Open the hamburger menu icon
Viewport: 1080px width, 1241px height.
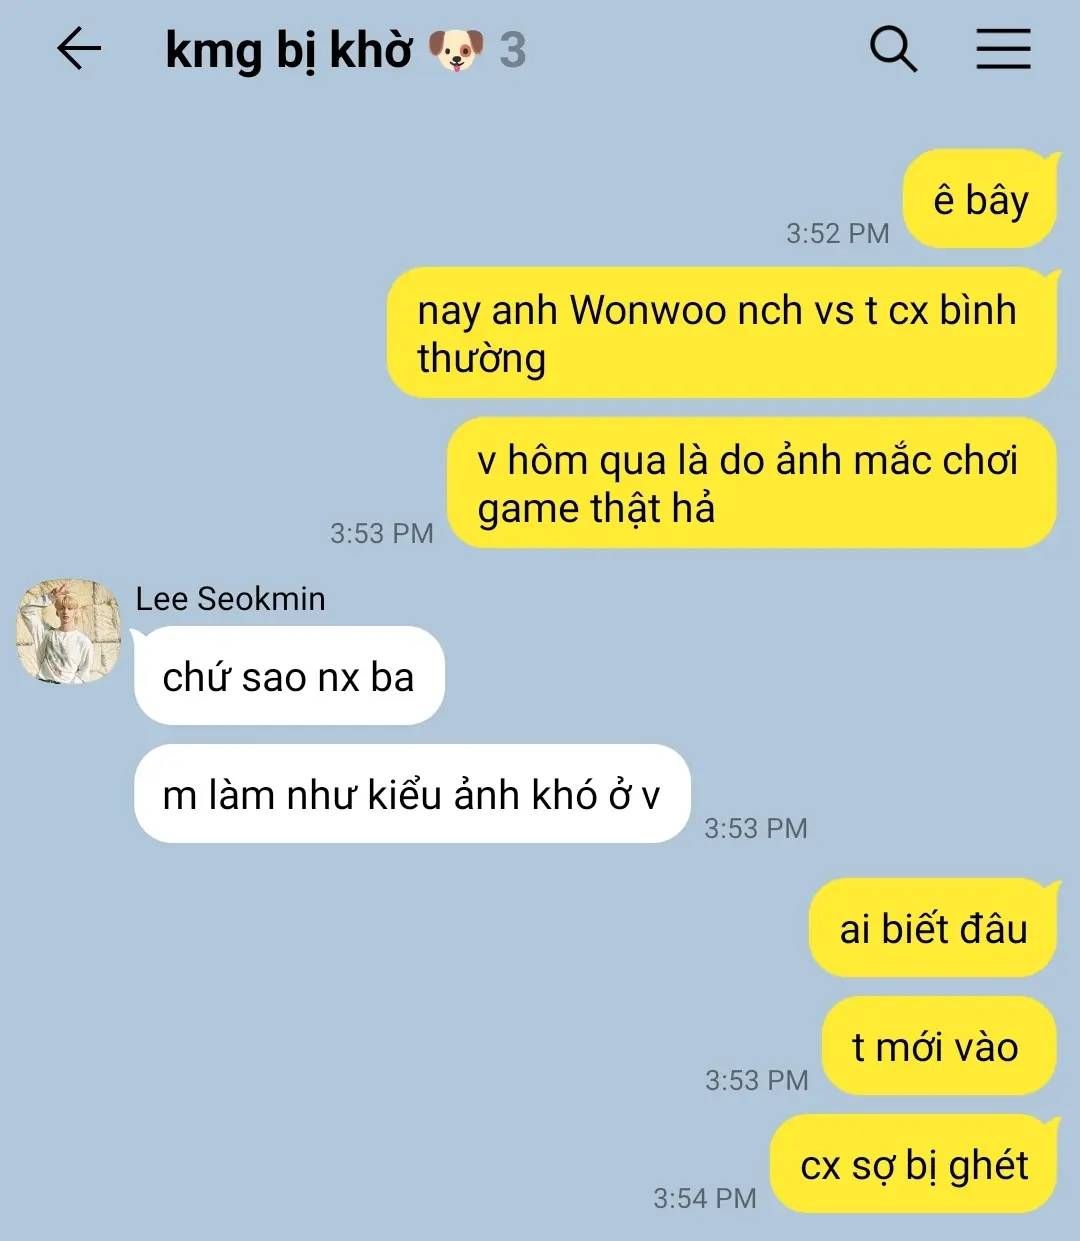point(1003,49)
